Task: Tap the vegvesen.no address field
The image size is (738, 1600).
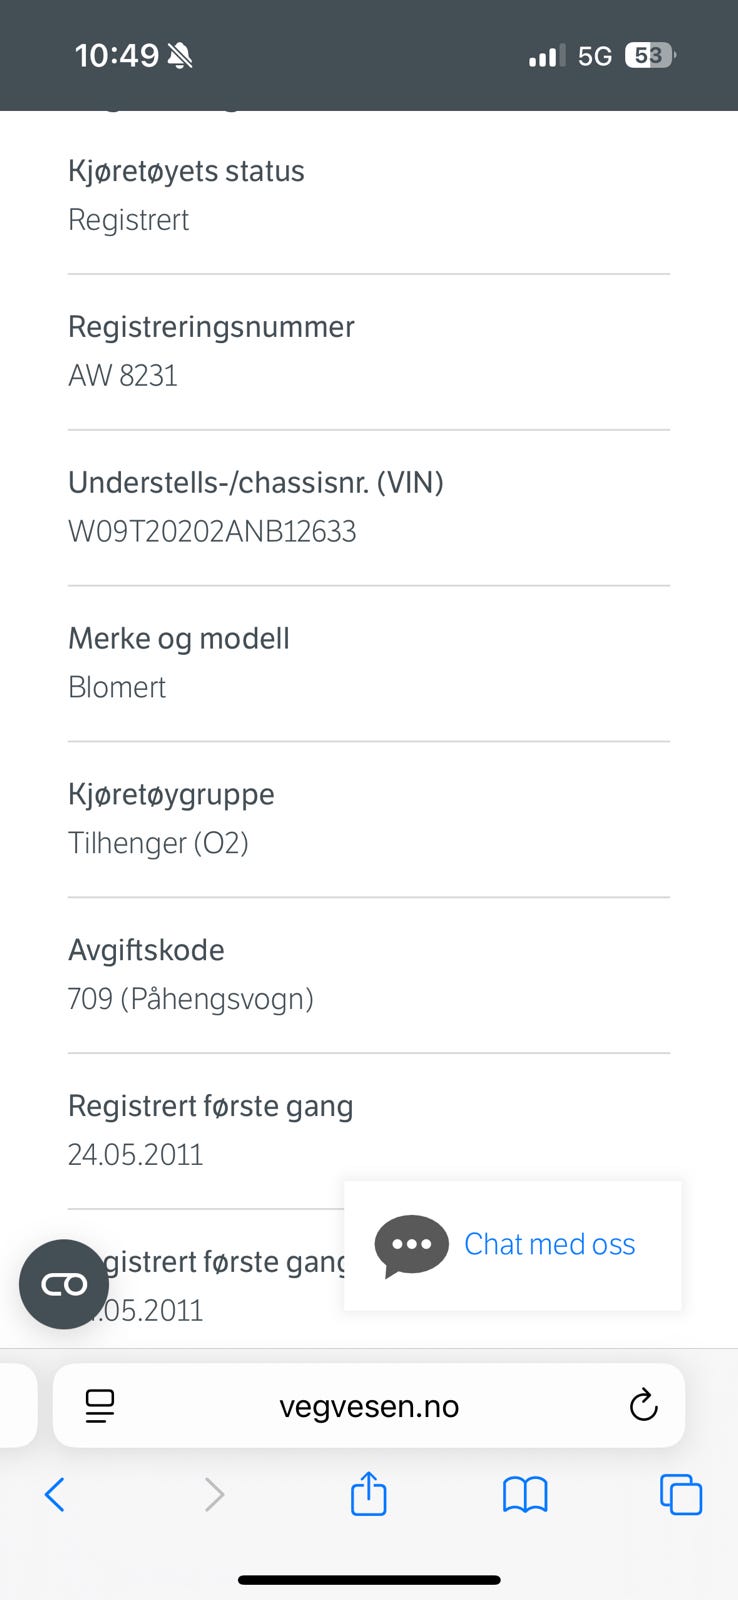Action: coord(369,1406)
